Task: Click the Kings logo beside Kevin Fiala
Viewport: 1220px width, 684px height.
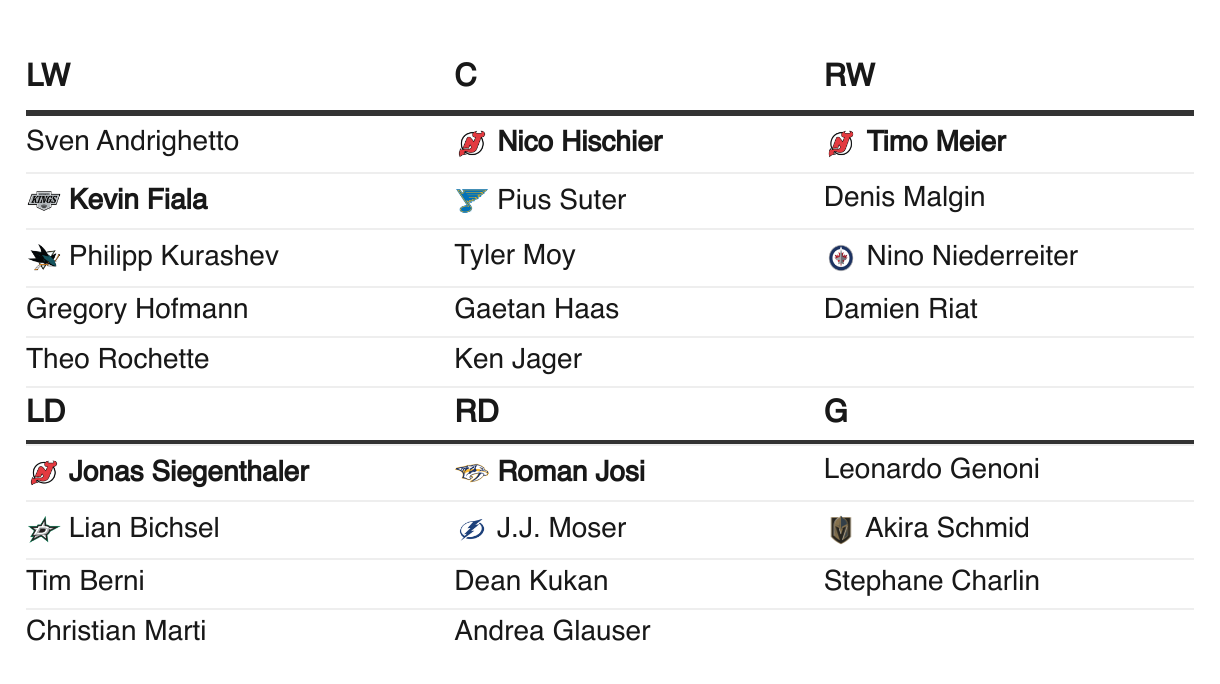Action: [44, 200]
